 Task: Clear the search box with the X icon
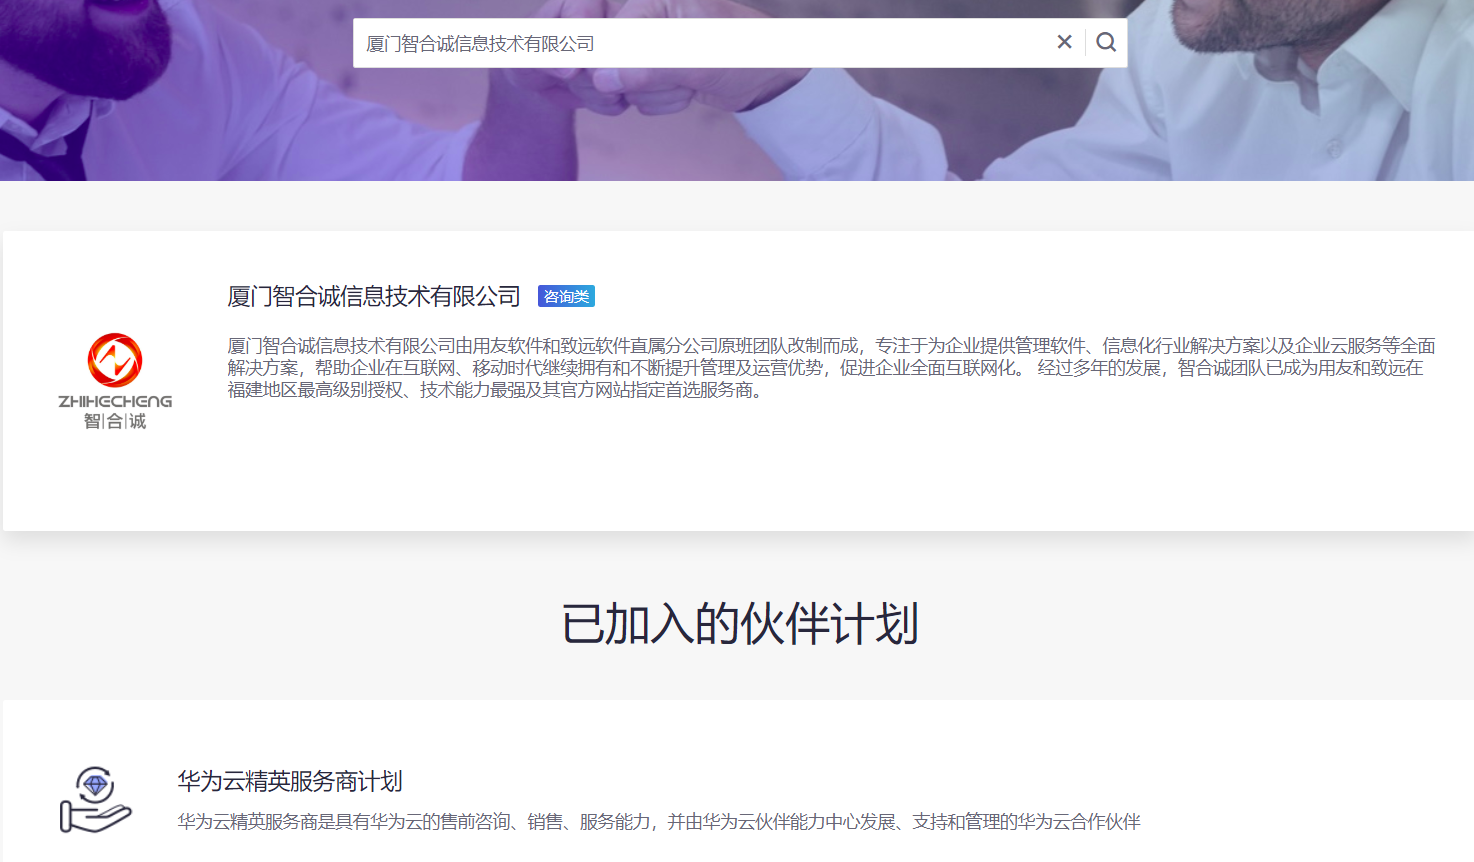(1064, 42)
